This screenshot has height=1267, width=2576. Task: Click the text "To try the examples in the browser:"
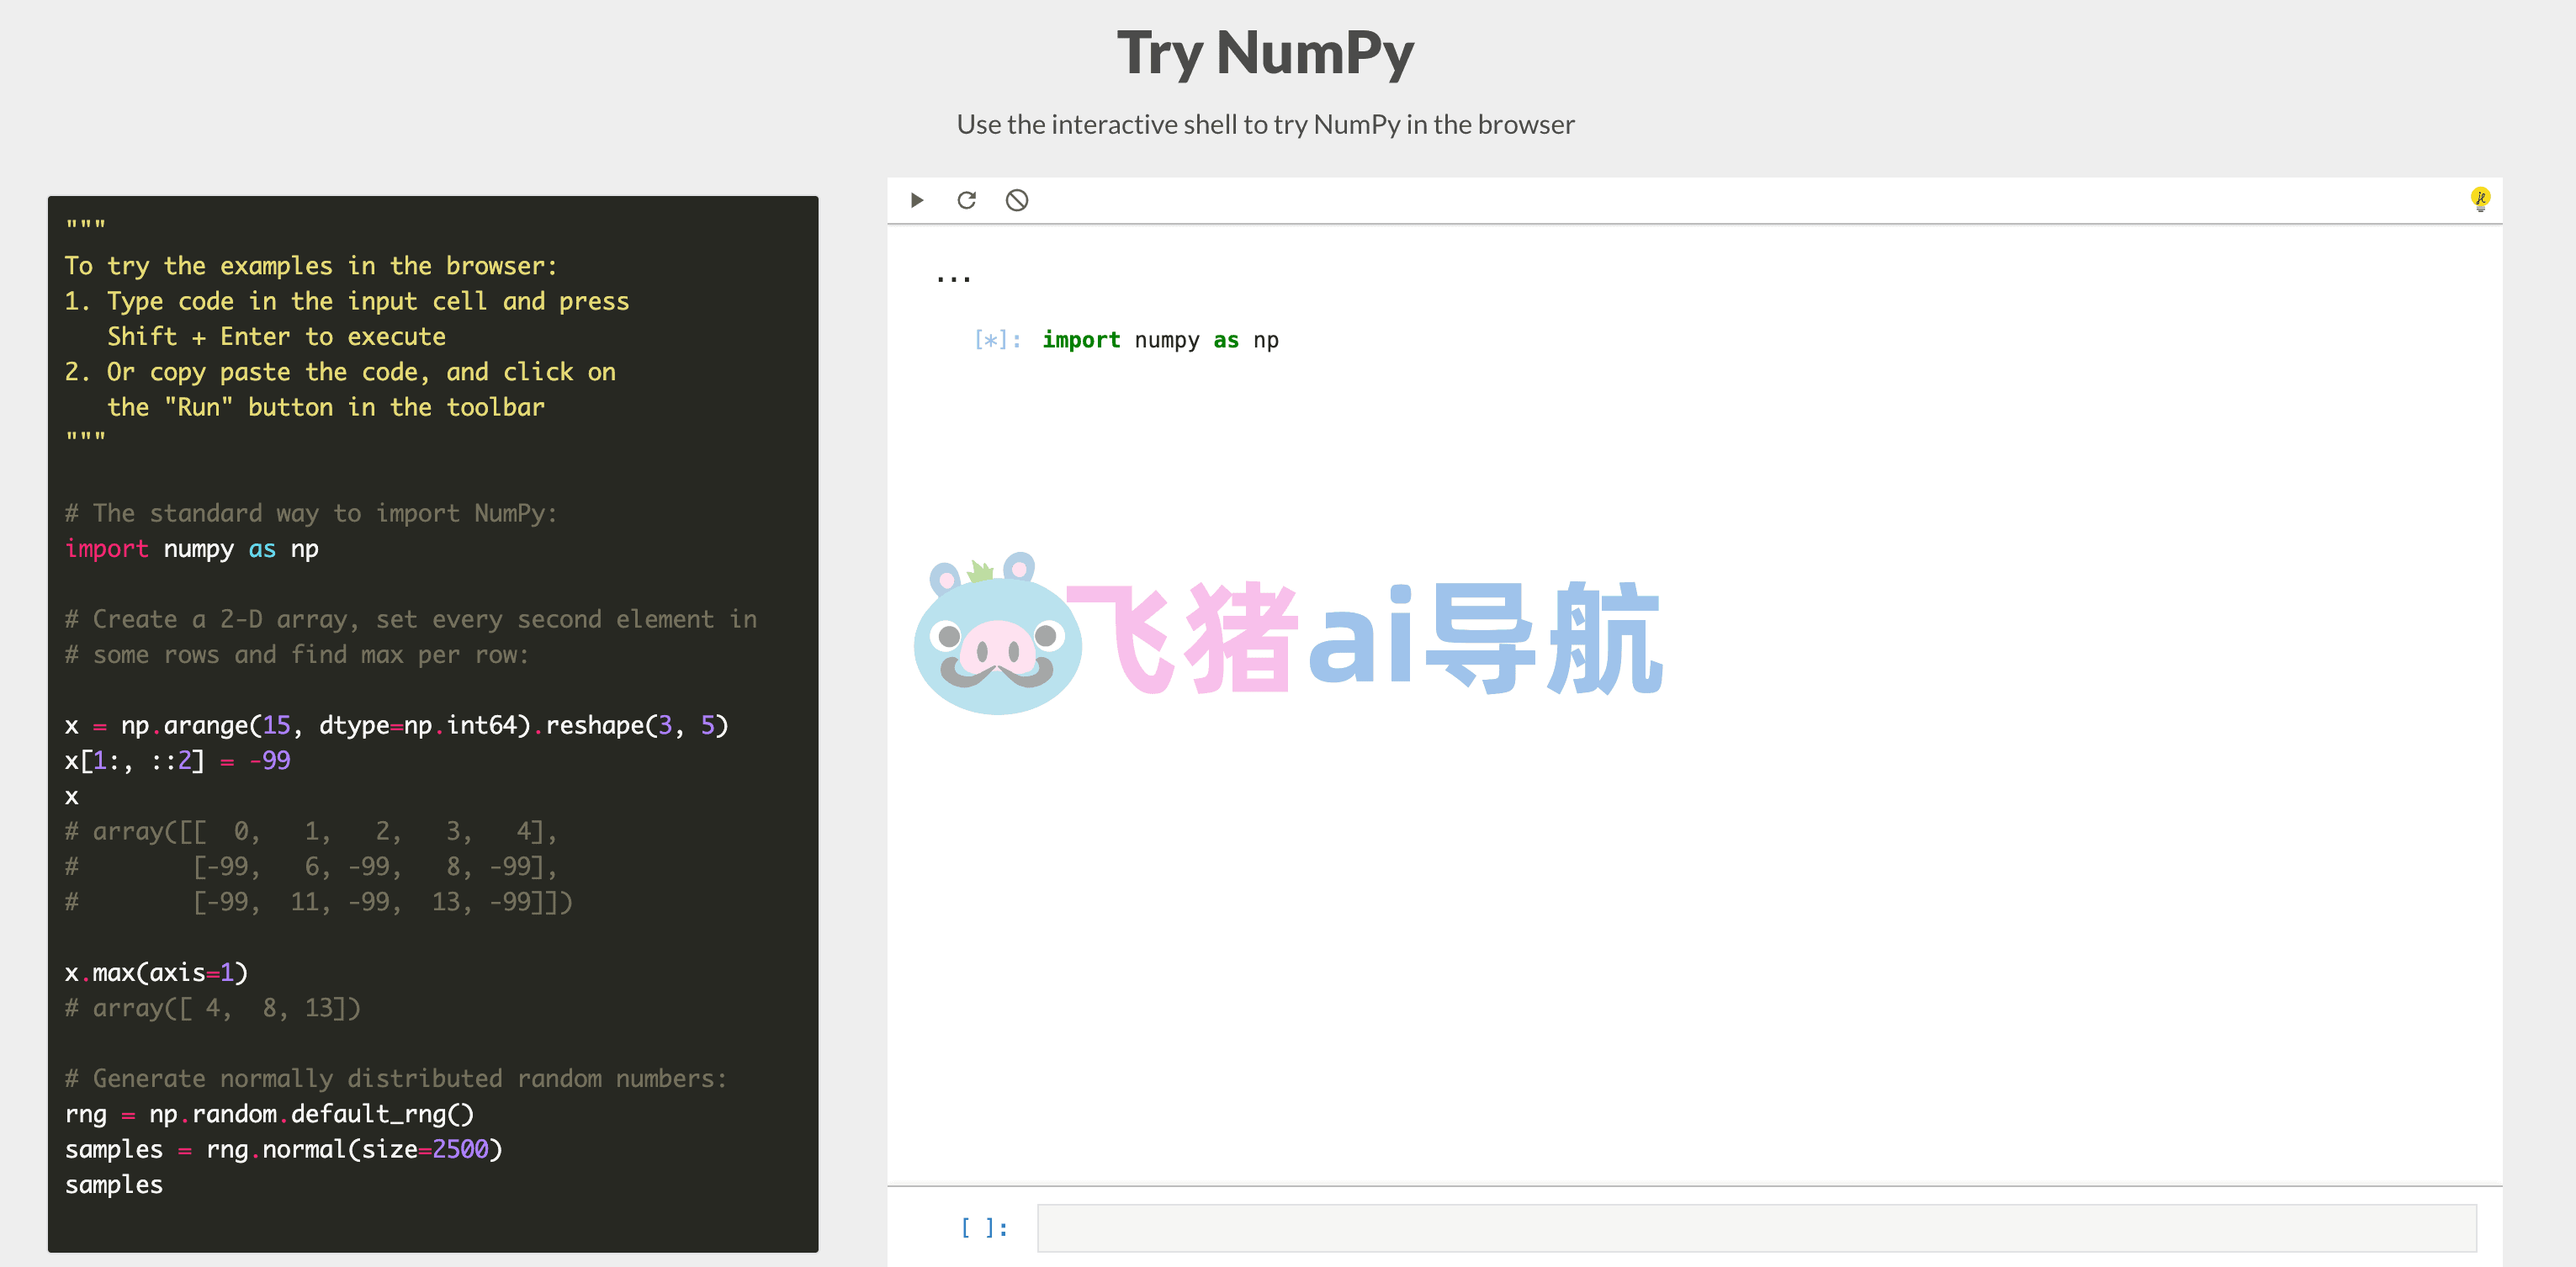(x=311, y=266)
